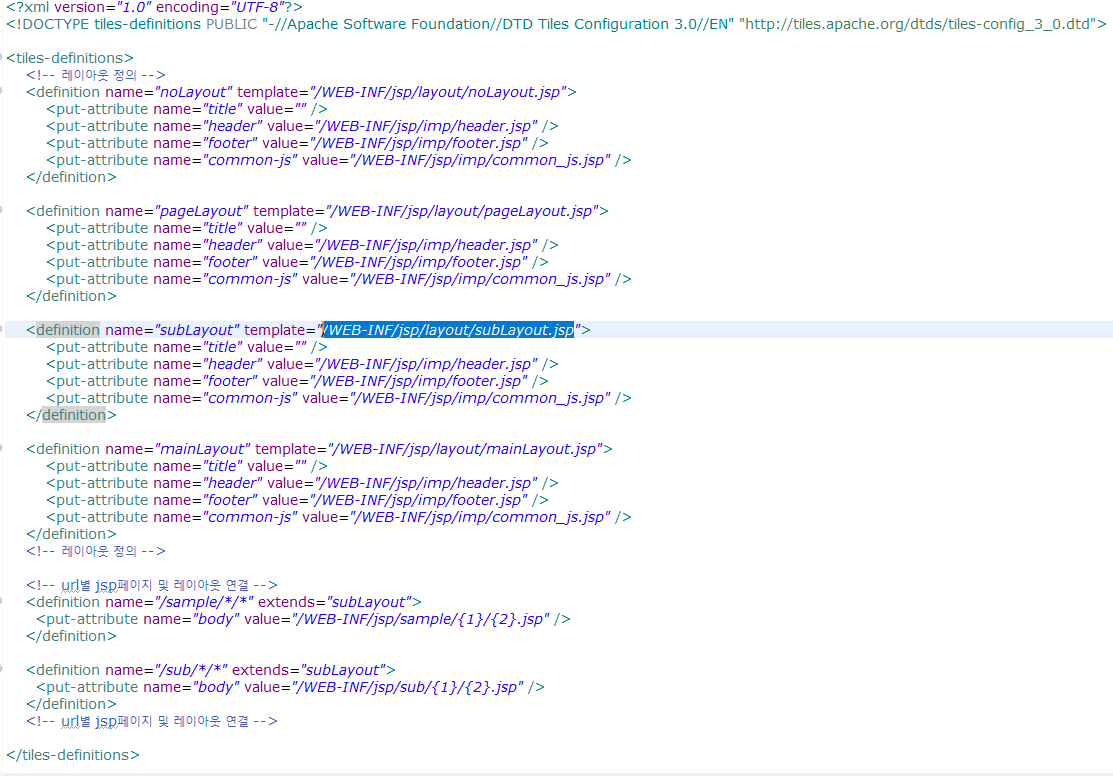Select the "/sub/*/*" definition name
The image size is (1113, 776).
coord(191,671)
